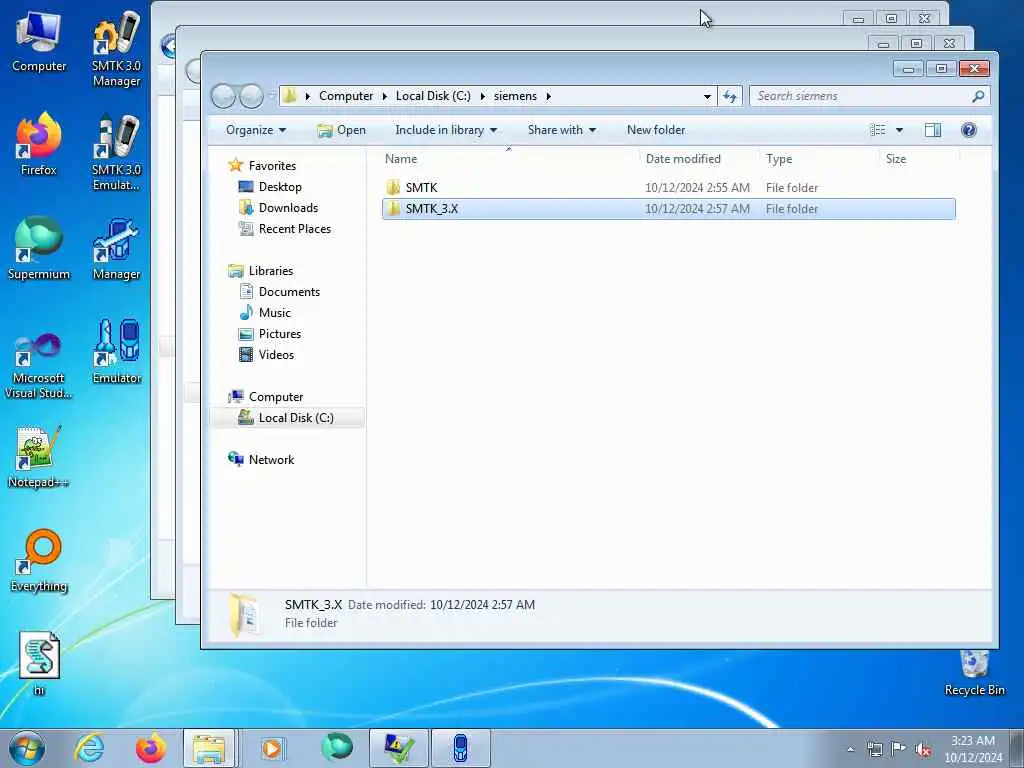Click the Computer breadcrumb in address bar
Image resolution: width=1024 pixels, height=768 pixels.
(345, 96)
